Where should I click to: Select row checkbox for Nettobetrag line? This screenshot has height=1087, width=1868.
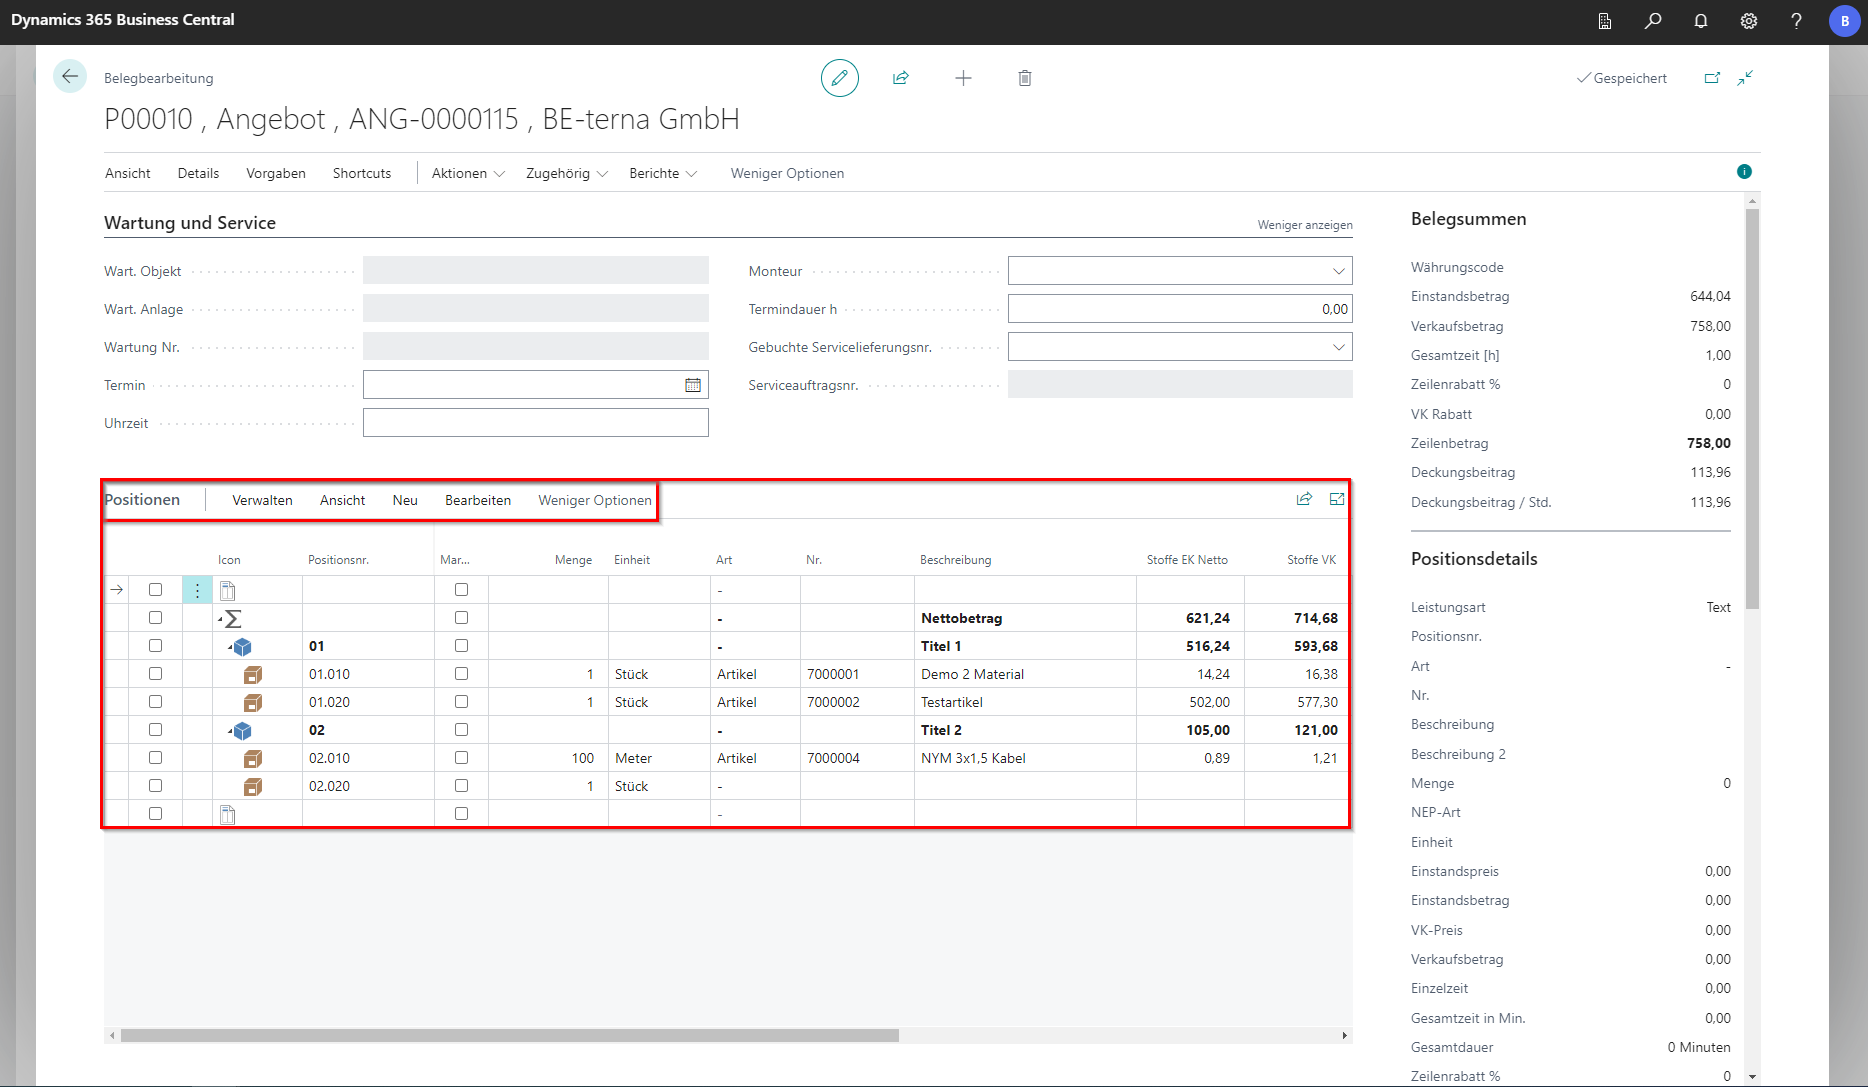pyautogui.click(x=155, y=618)
